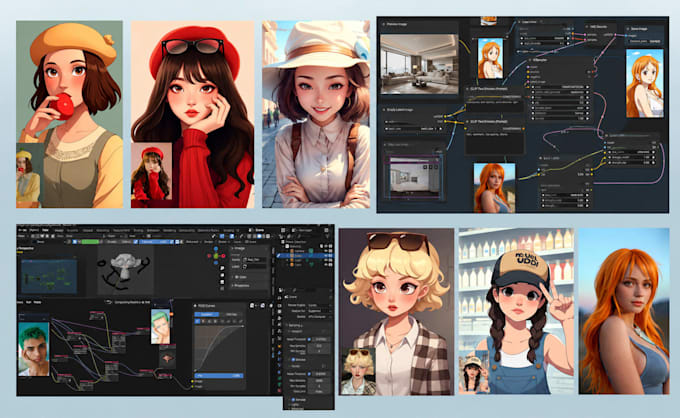Toggle the Render Denoise checkbox at panel bottom
The image size is (680, 418).
293,400
